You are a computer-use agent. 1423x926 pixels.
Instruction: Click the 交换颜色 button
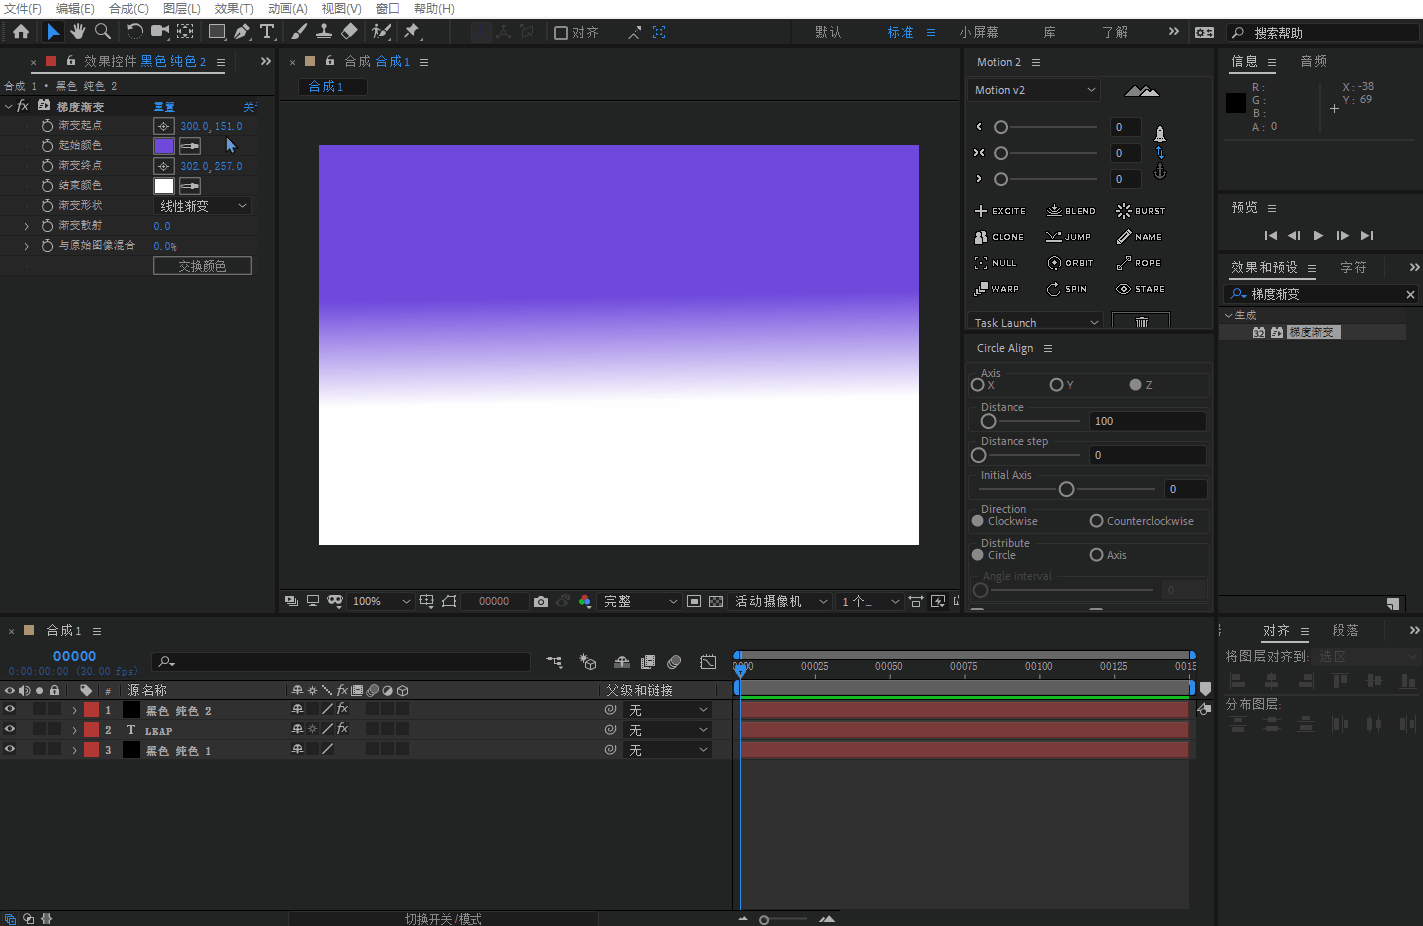coord(202,266)
